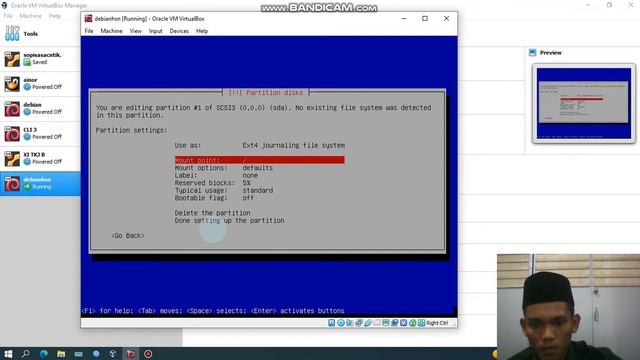Click the ainor VM penguin icon

pyautogui.click(x=12, y=84)
